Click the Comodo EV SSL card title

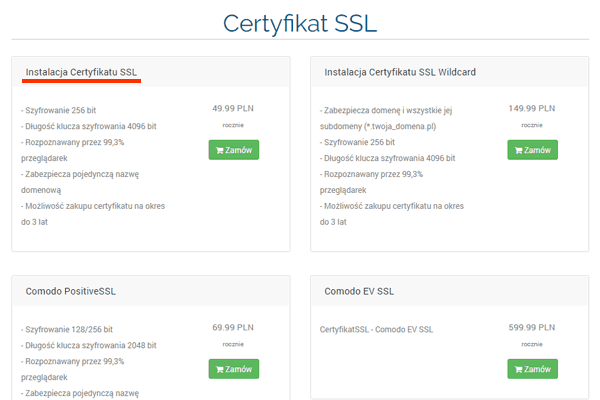tap(359, 291)
